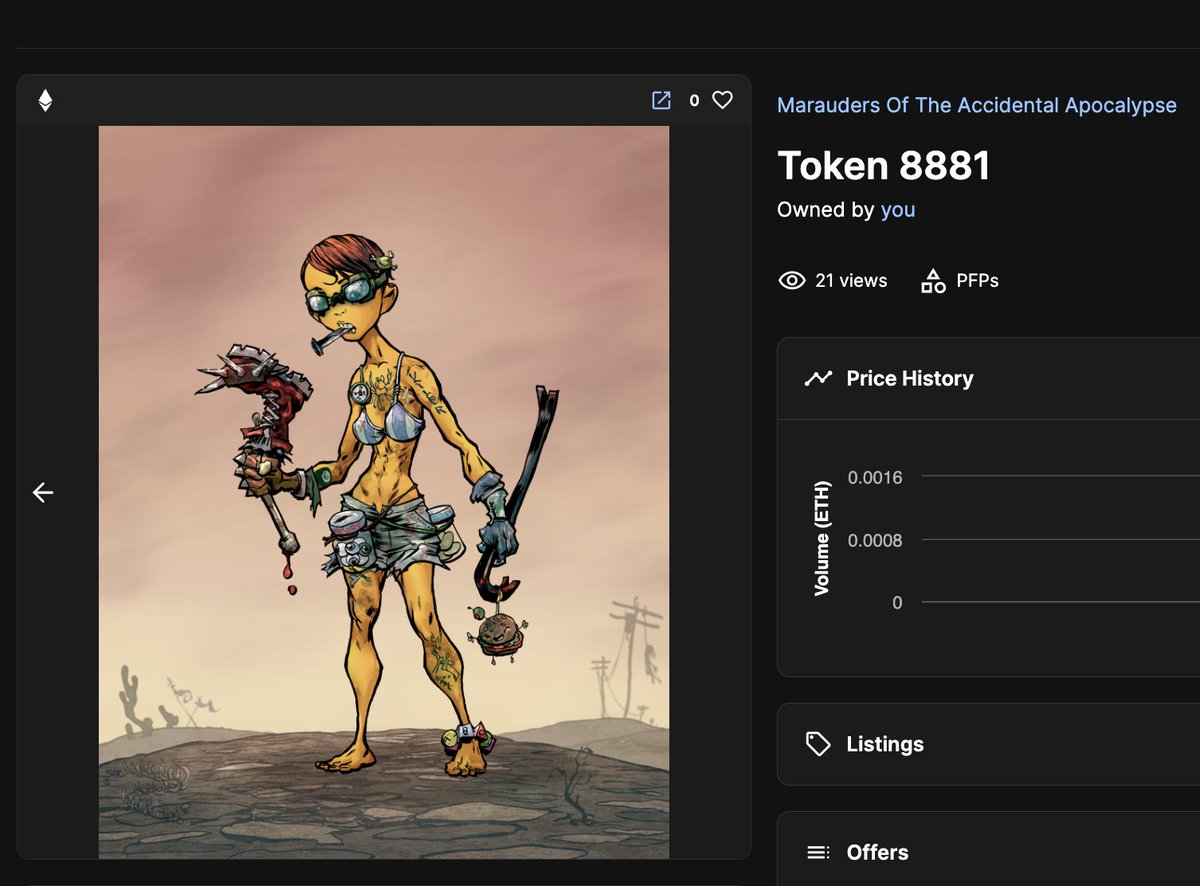Viewport: 1200px width, 886px height.
Task: Click the Token 8881 artwork image
Action: point(384,492)
